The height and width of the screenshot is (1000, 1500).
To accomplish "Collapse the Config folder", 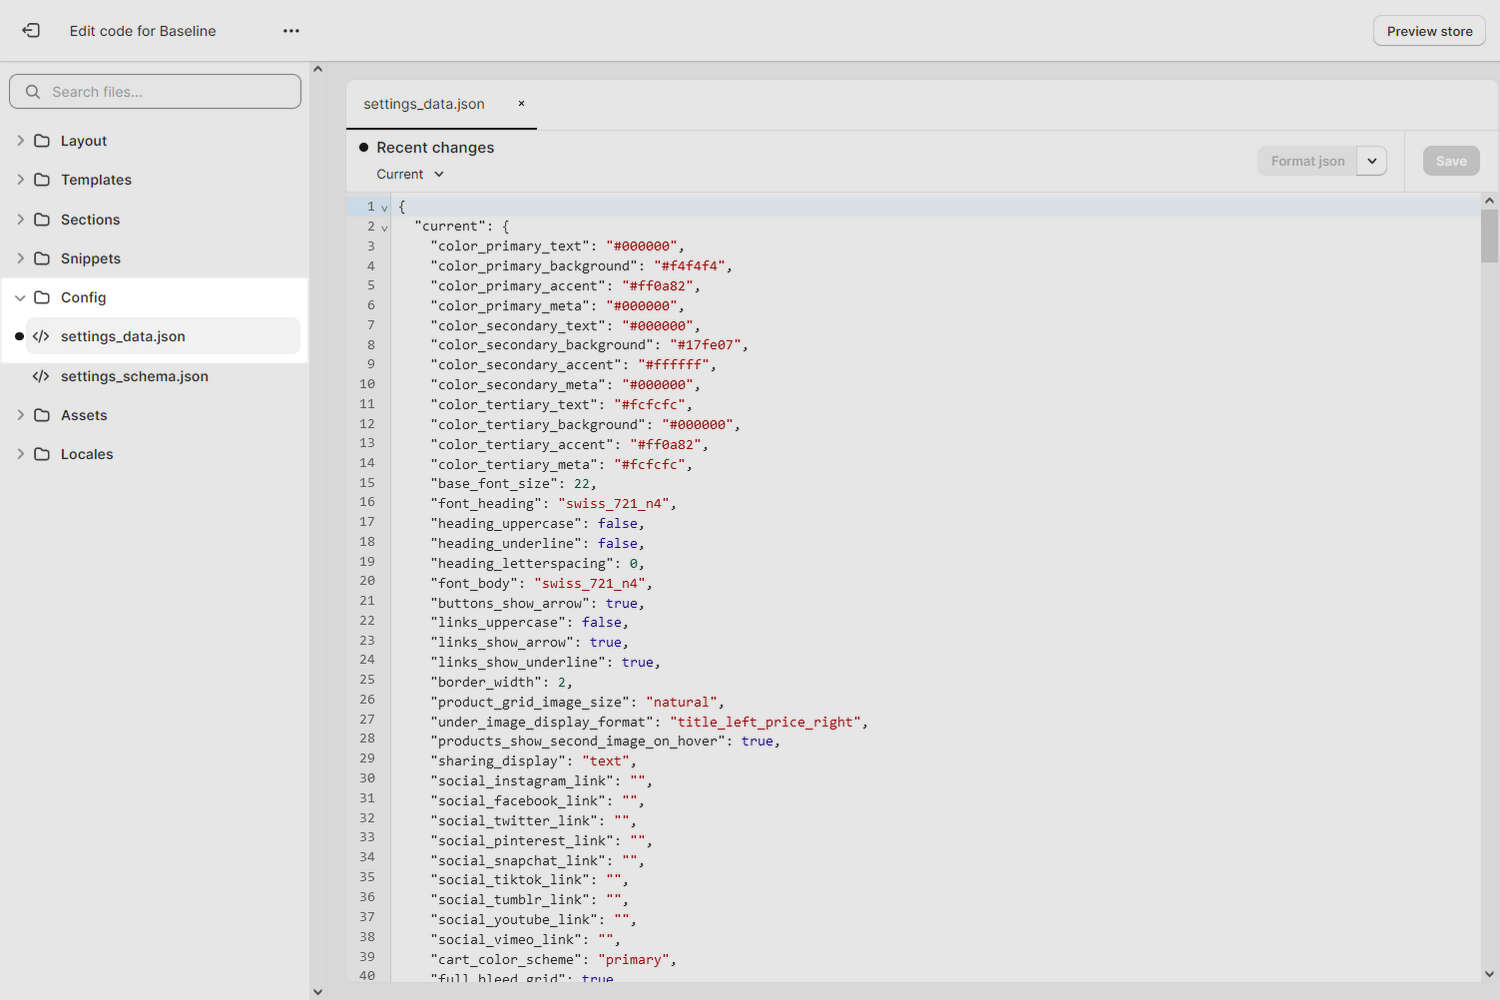I will (x=20, y=297).
